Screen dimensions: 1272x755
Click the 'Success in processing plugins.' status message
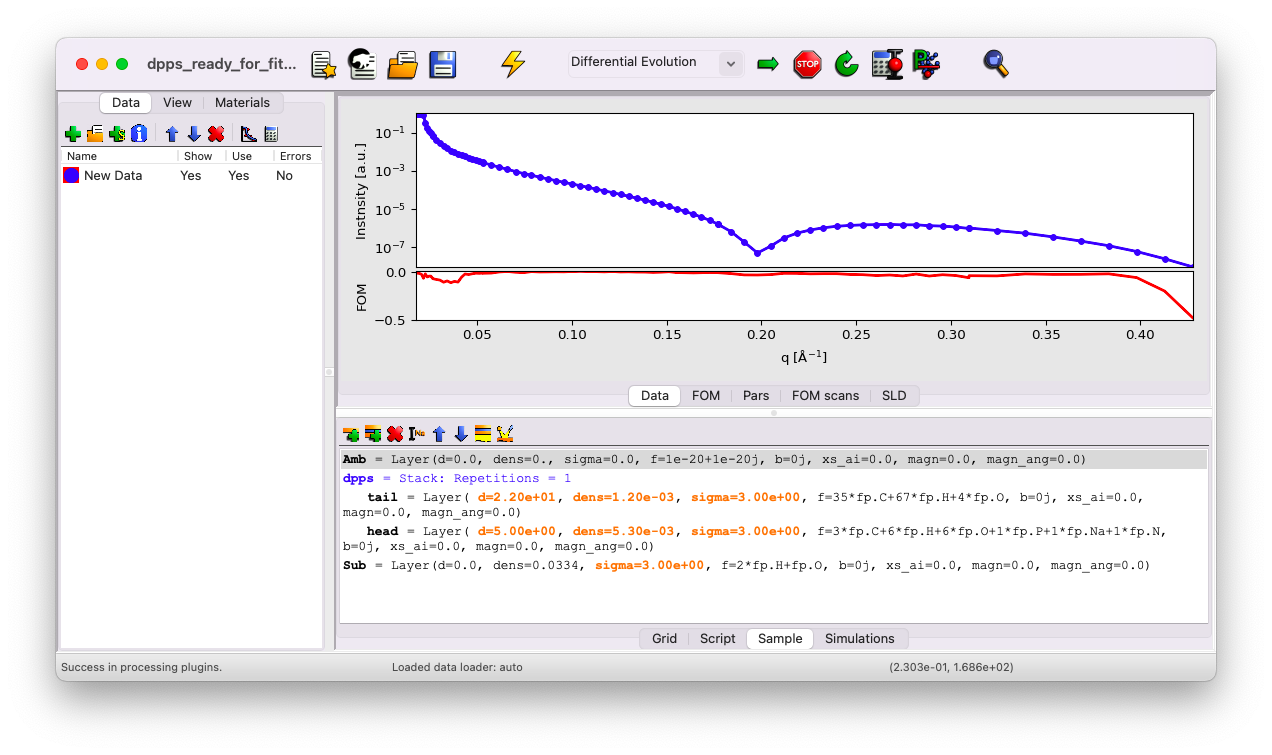tap(141, 667)
